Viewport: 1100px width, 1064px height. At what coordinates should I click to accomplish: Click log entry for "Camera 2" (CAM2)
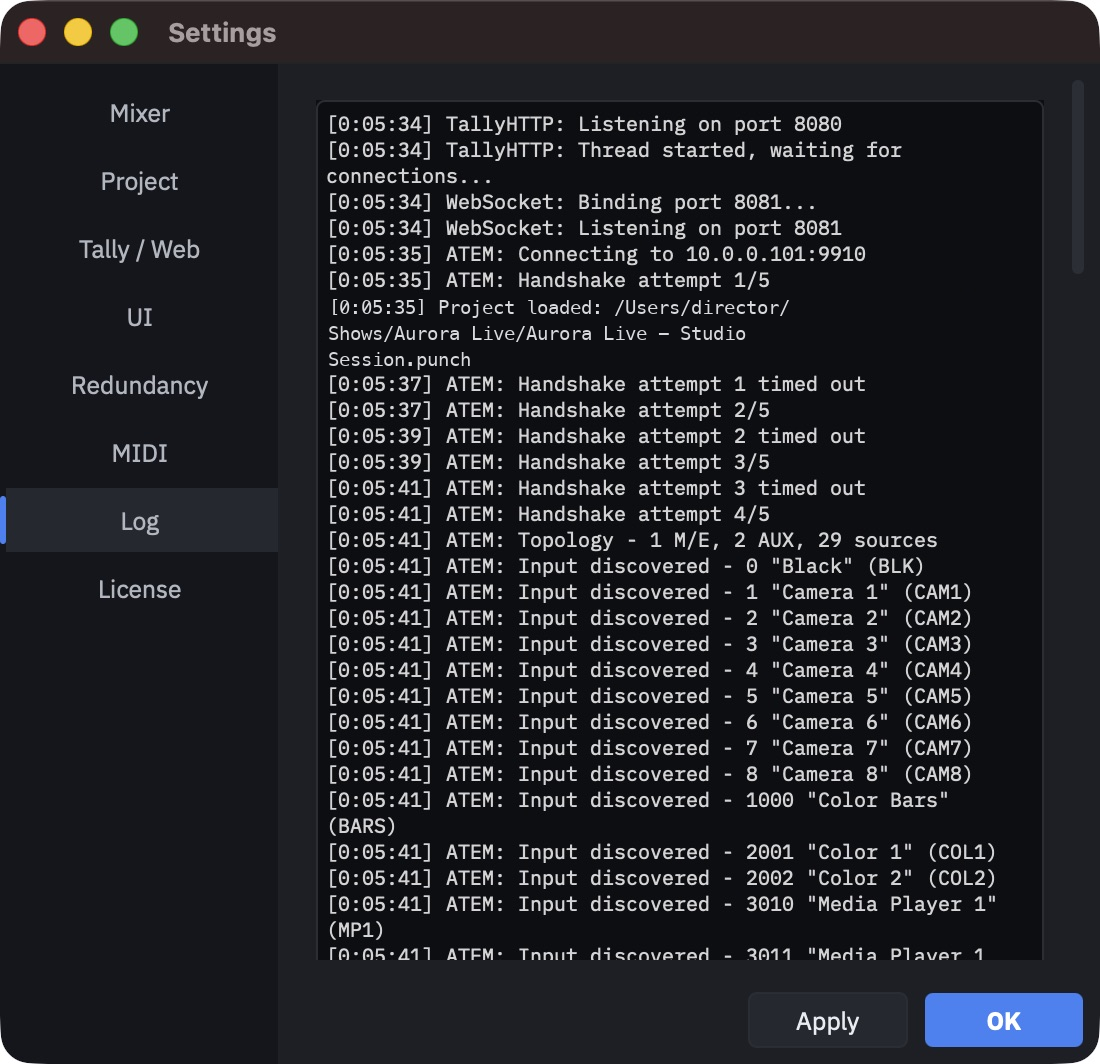click(650, 618)
